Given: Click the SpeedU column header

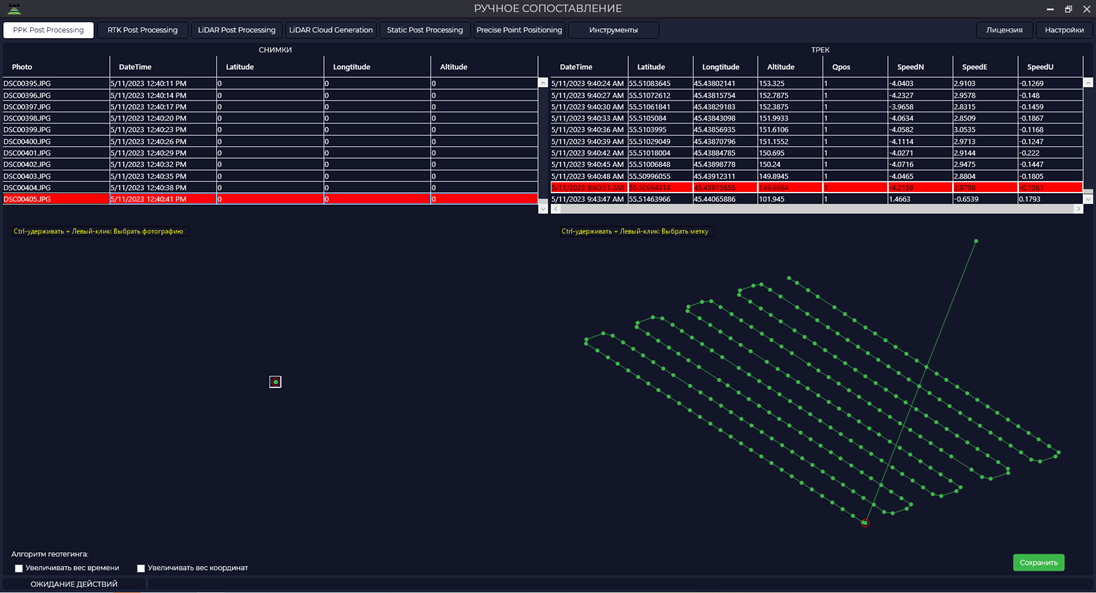Looking at the screenshot, I should pyautogui.click(x=1051, y=67).
